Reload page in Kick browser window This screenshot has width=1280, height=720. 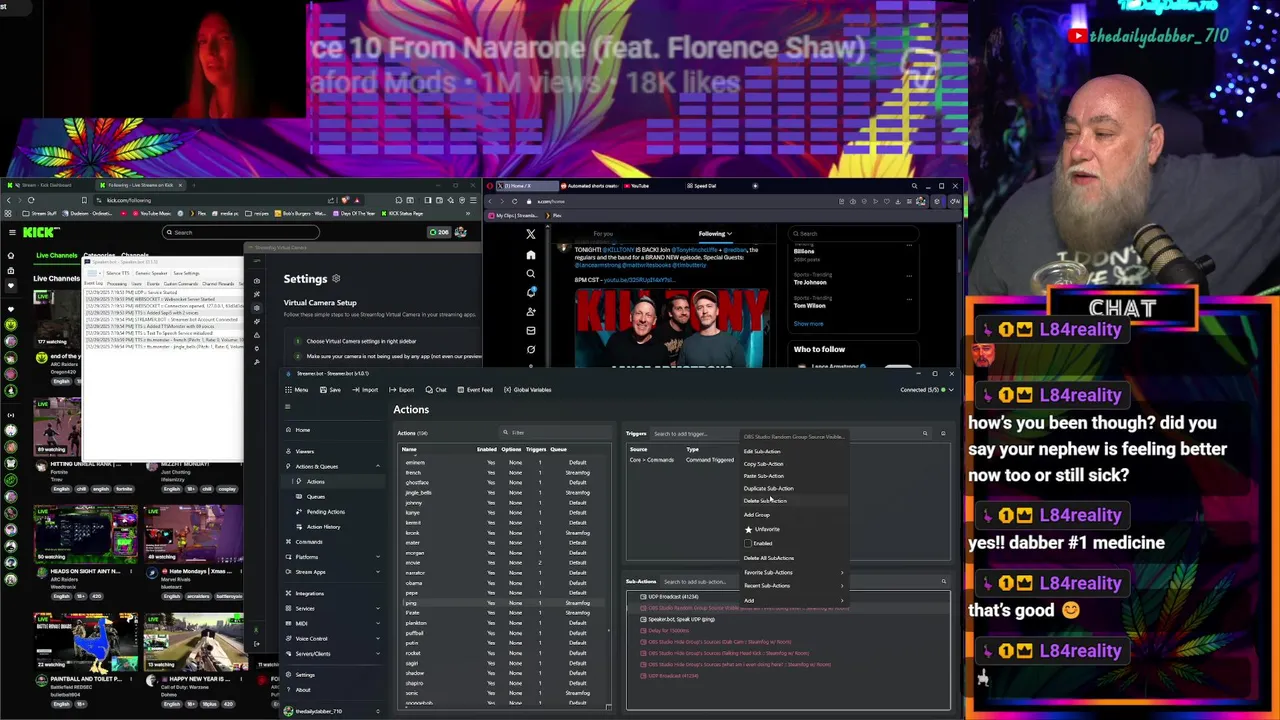[x=31, y=200]
